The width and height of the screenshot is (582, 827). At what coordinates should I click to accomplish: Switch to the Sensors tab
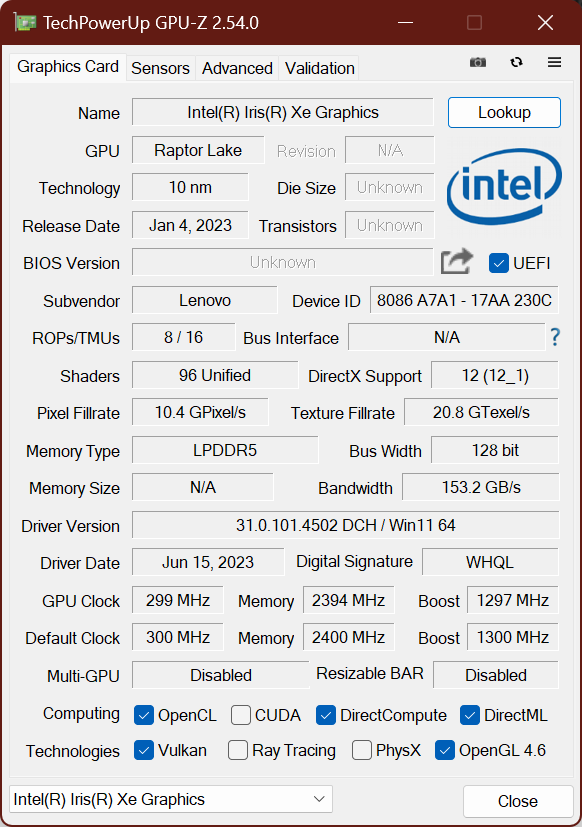(x=160, y=68)
